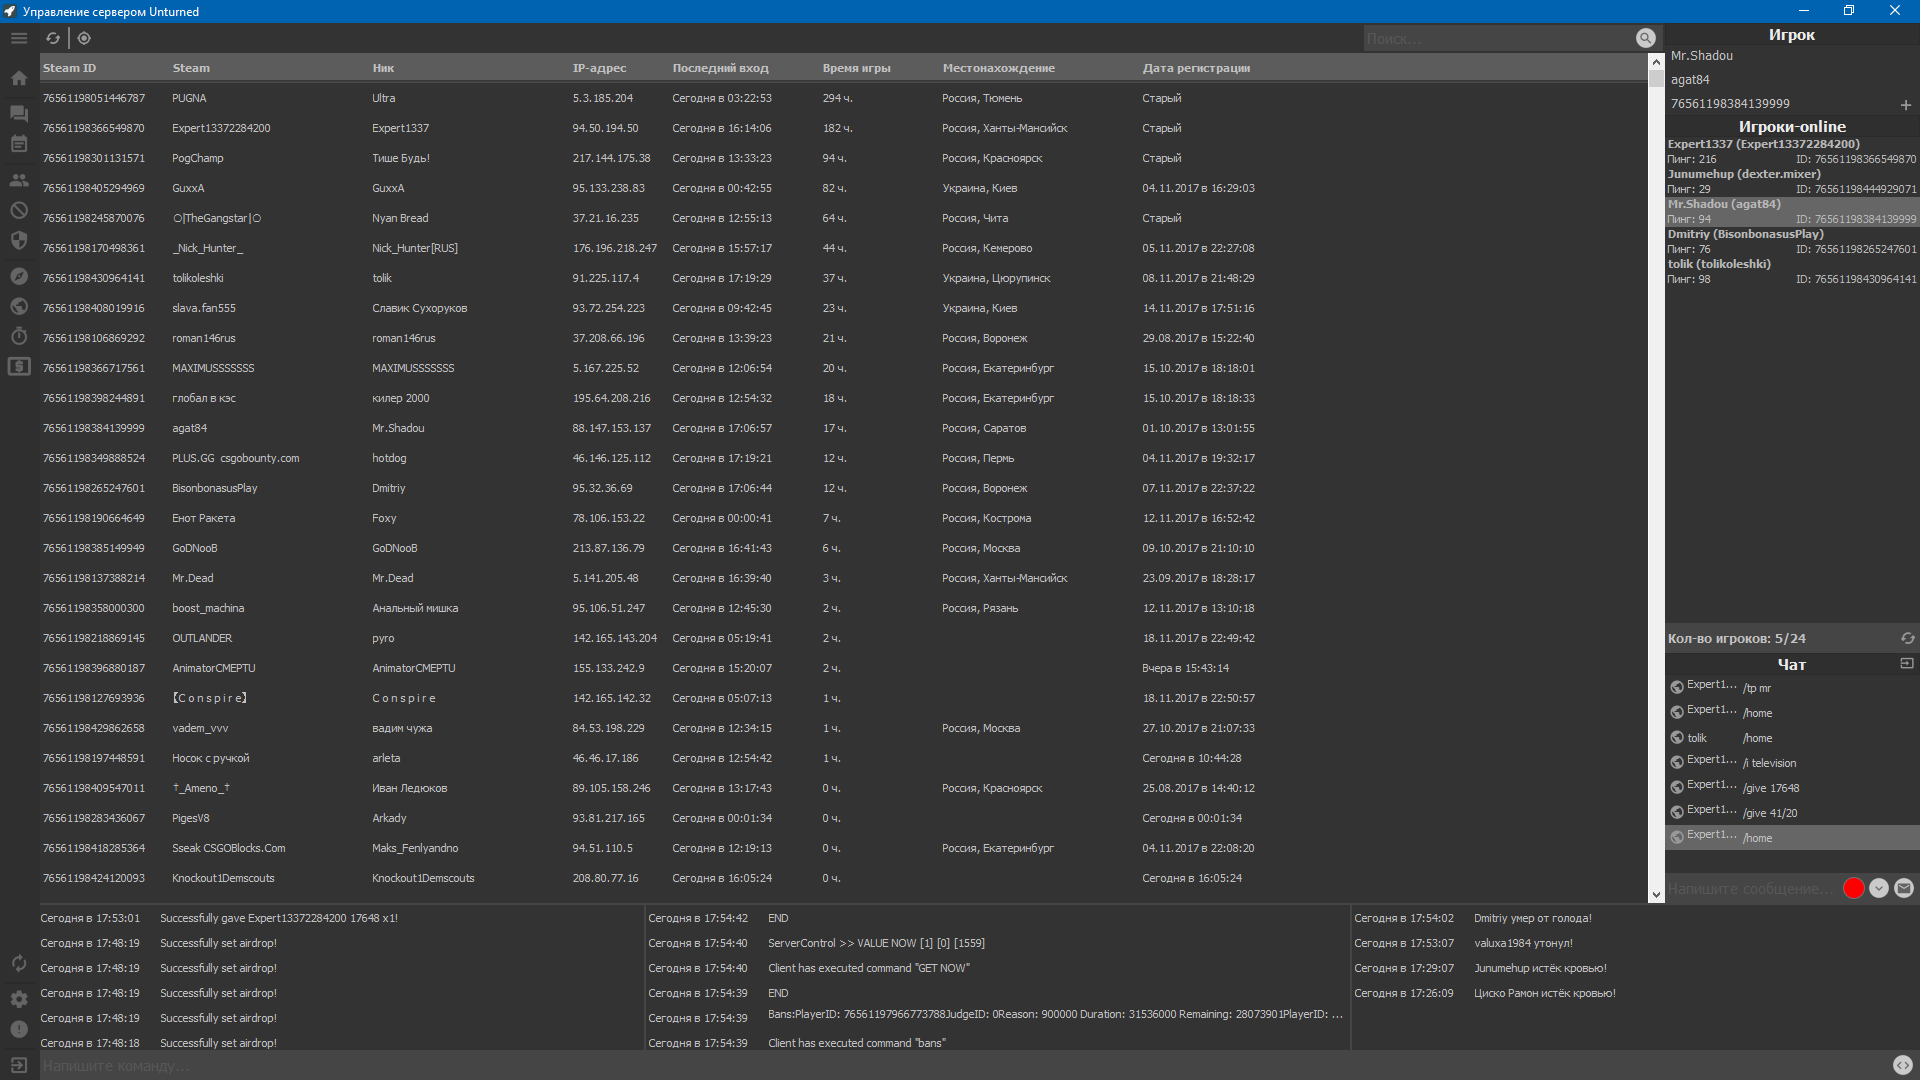1920x1080 pixels.
Task: Refresh the online player count
Action: click(1907, 638)
